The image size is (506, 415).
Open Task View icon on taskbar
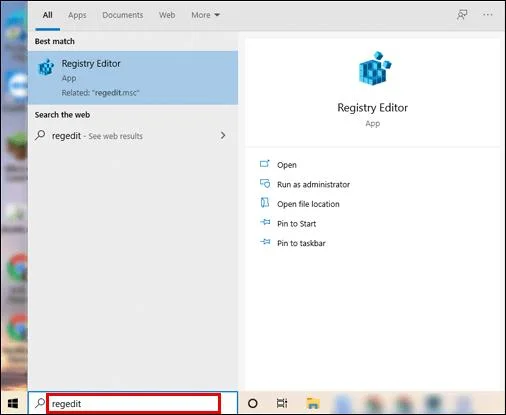[282, 403]
